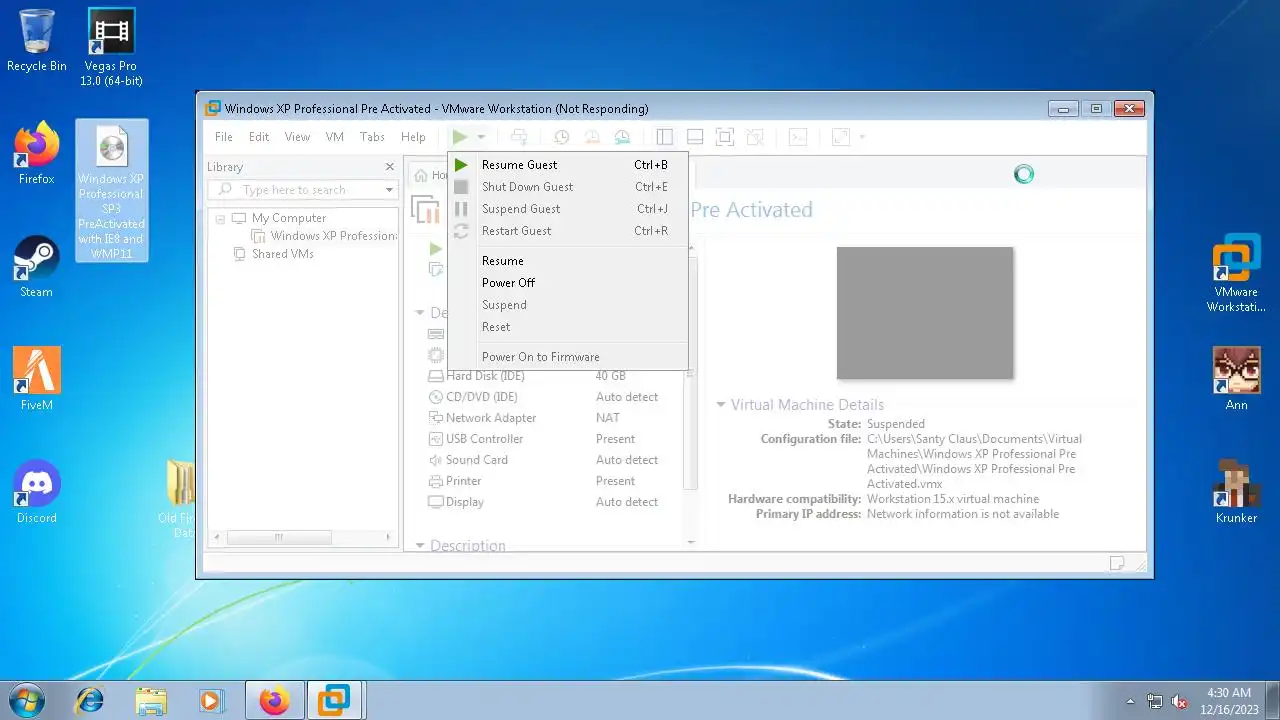Open Internet Explorer from the taskbar
The image size is (1280, 720).
90,701
